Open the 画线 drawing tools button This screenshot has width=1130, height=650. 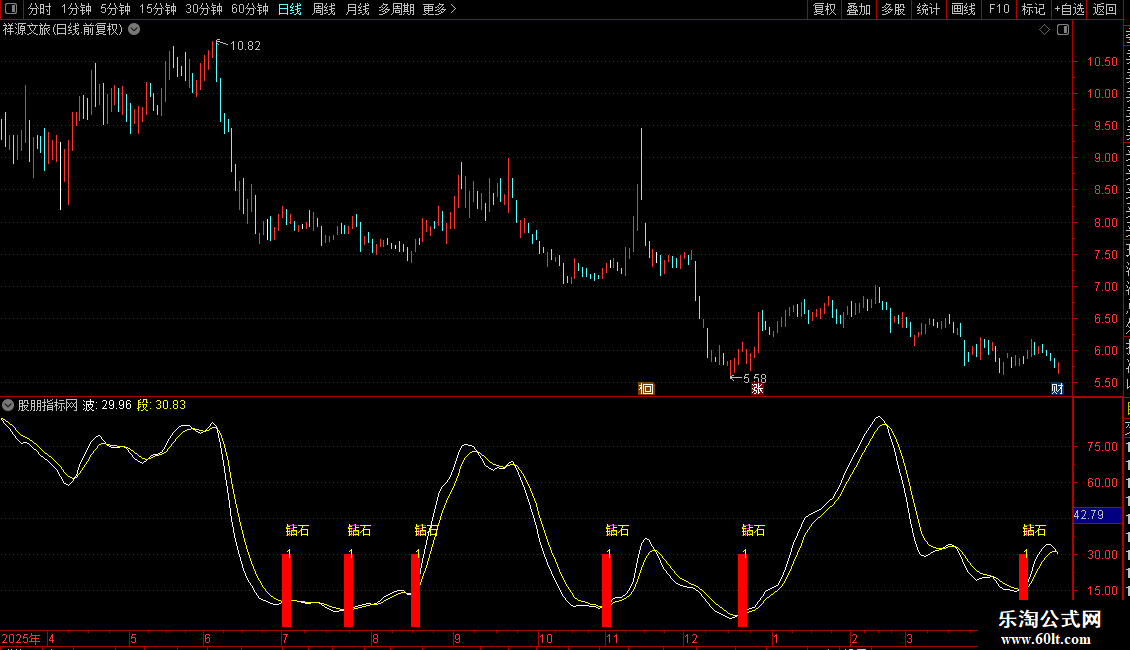[x=964, y=9]
